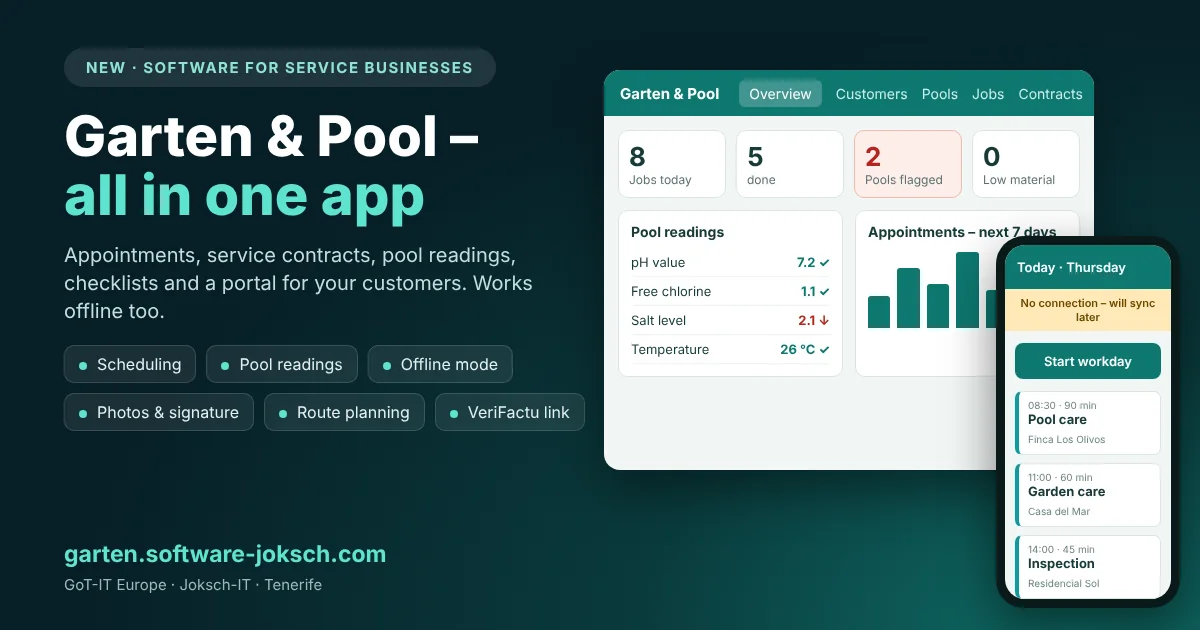
Task: Open garten.software-joksch.com link
Action: point(225,554)
